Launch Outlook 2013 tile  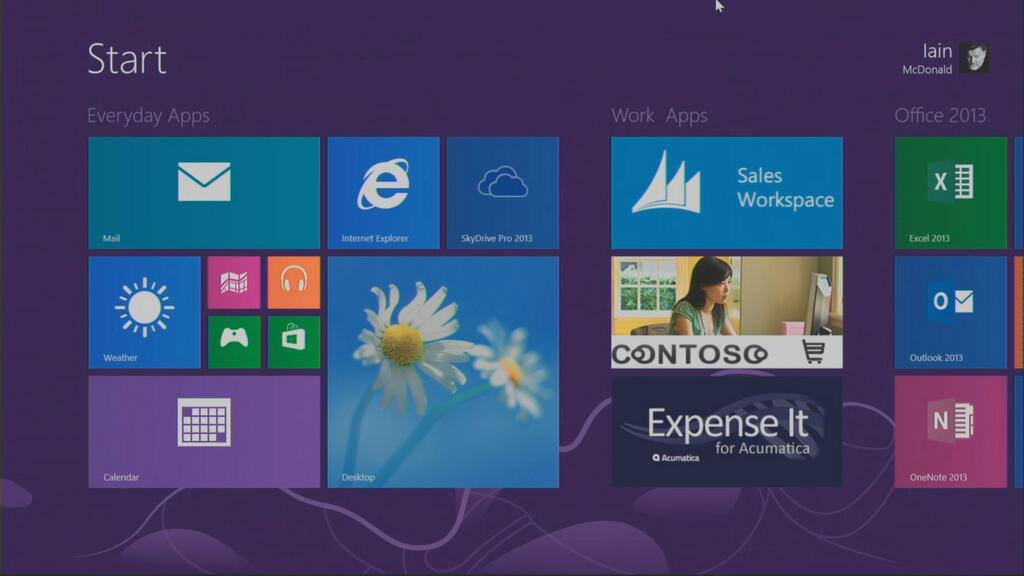(951, 312)
